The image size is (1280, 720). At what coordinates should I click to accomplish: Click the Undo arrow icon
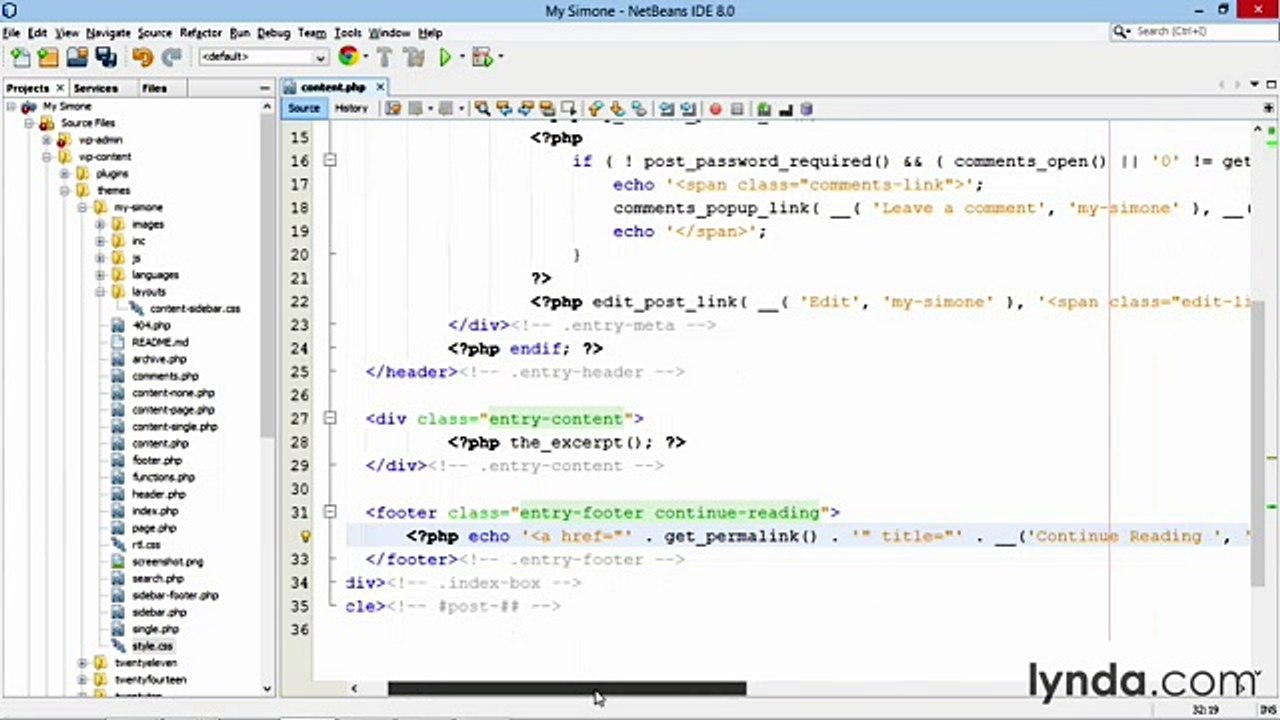coord(142,57)
